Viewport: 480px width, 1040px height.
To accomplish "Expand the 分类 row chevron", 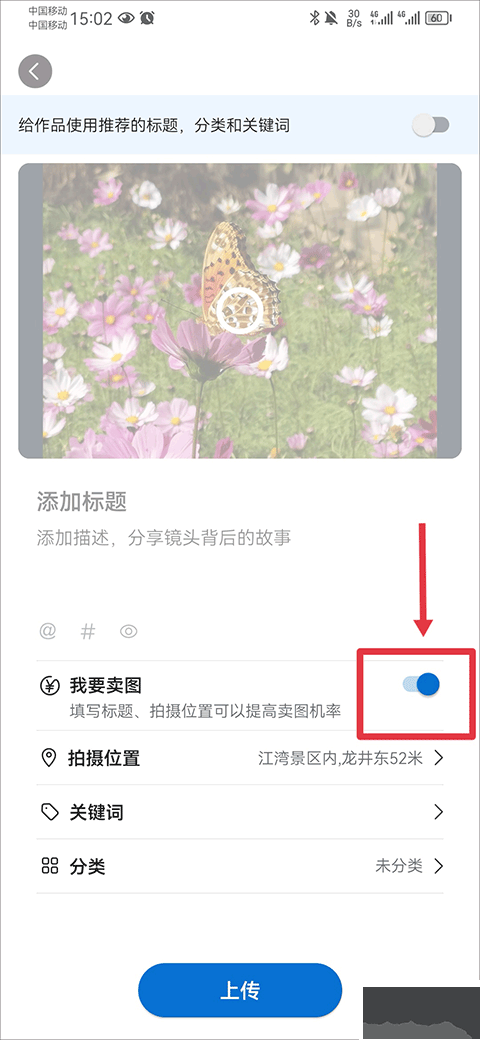I will (x=438, y=866).
